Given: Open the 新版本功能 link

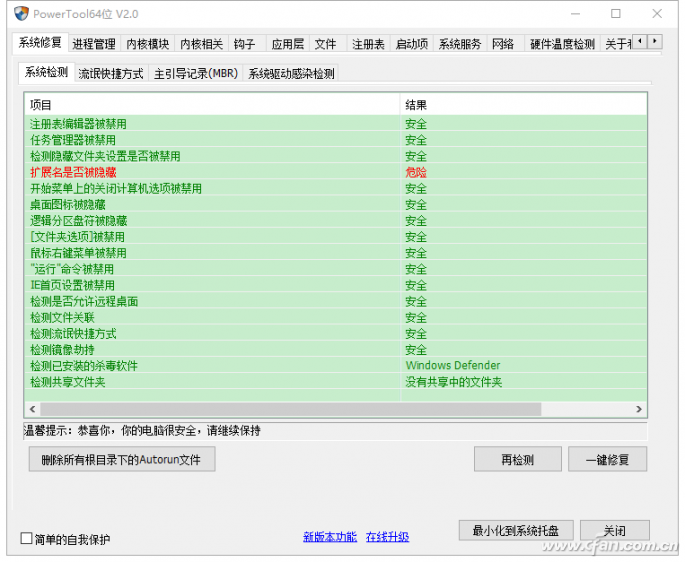Looking at the screenshot, I should (x=329, y=537).
